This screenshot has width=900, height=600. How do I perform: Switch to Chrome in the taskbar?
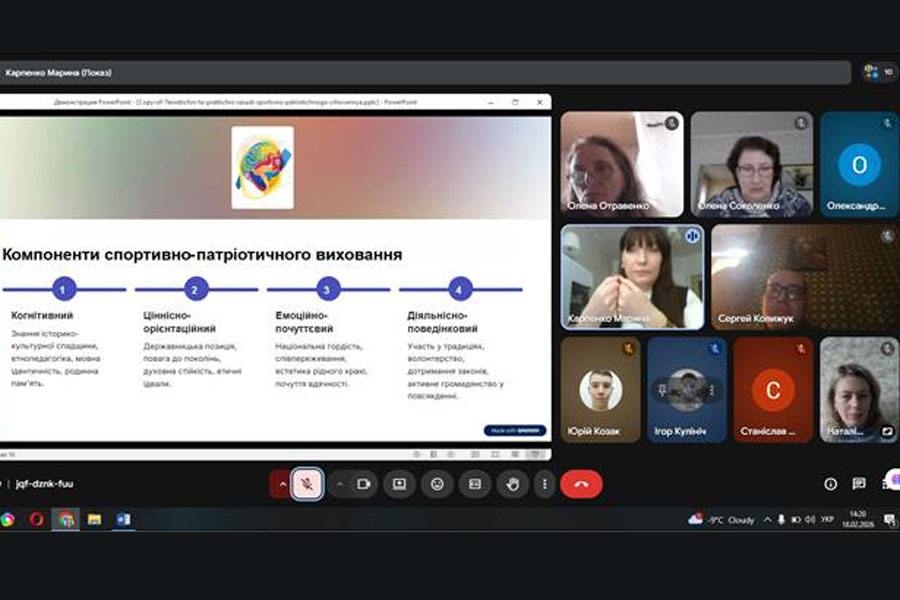pyautogui.click(x=65, y=520)
